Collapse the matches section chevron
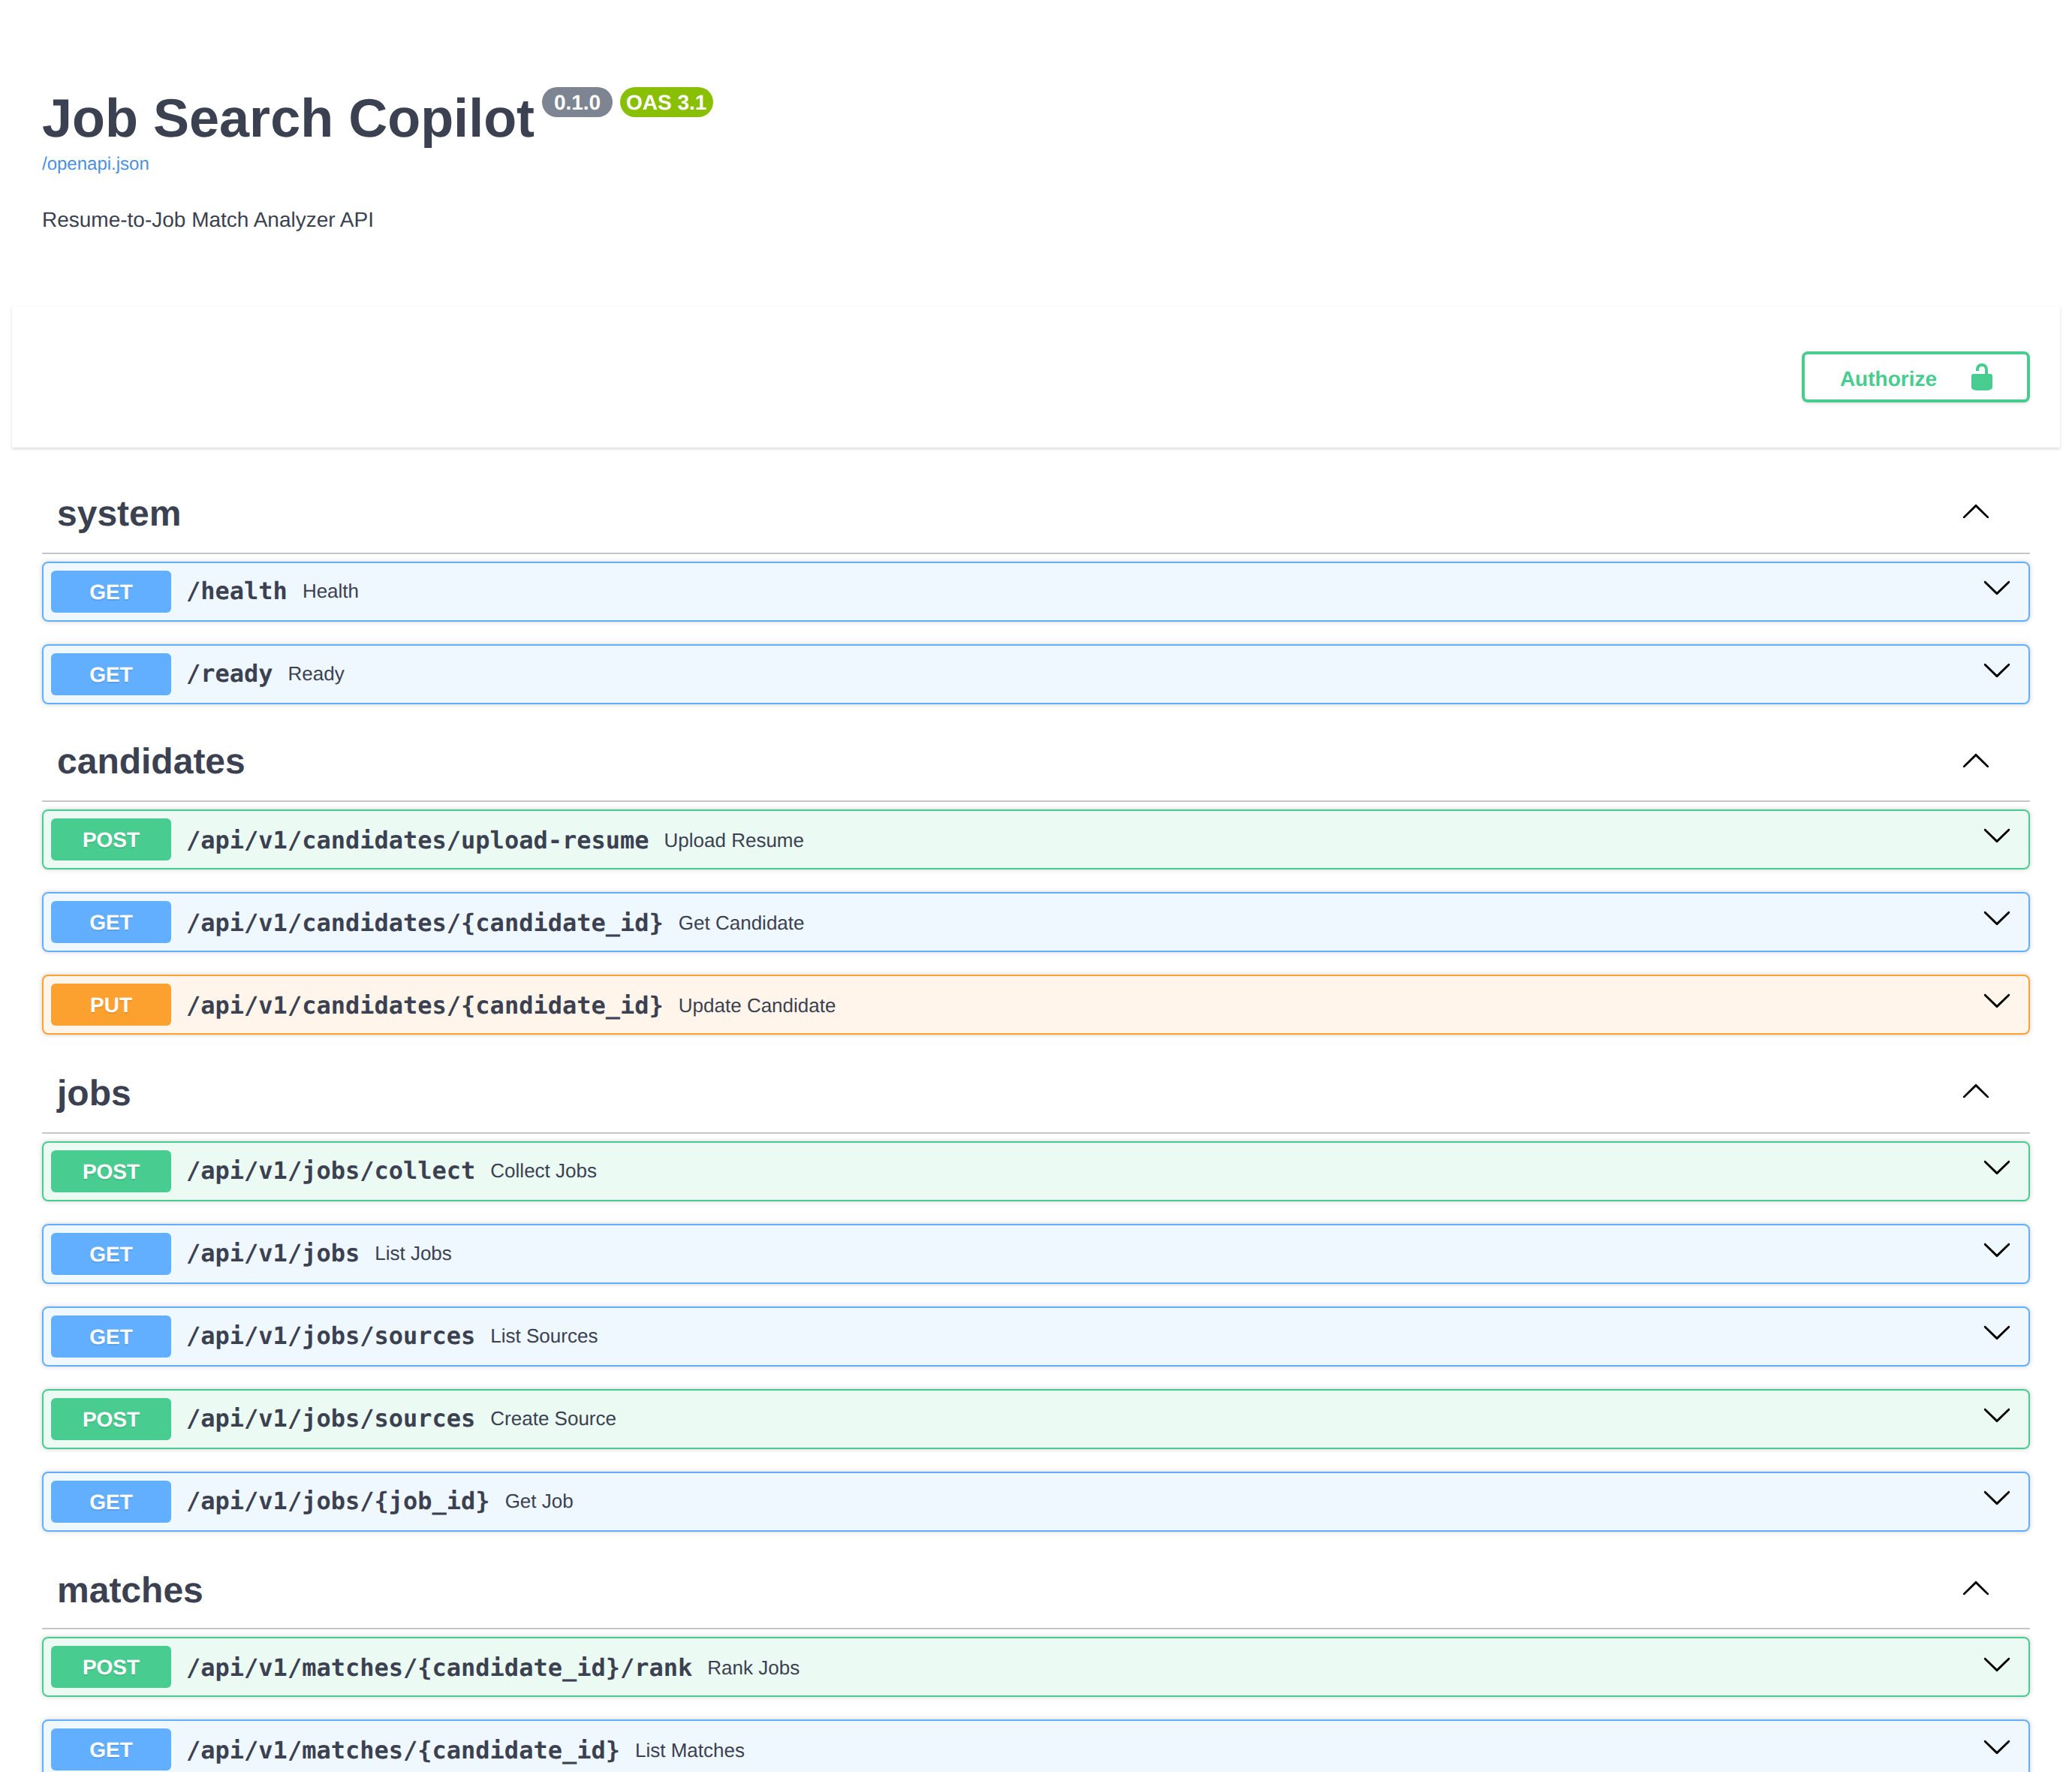 [1975, 1588]
